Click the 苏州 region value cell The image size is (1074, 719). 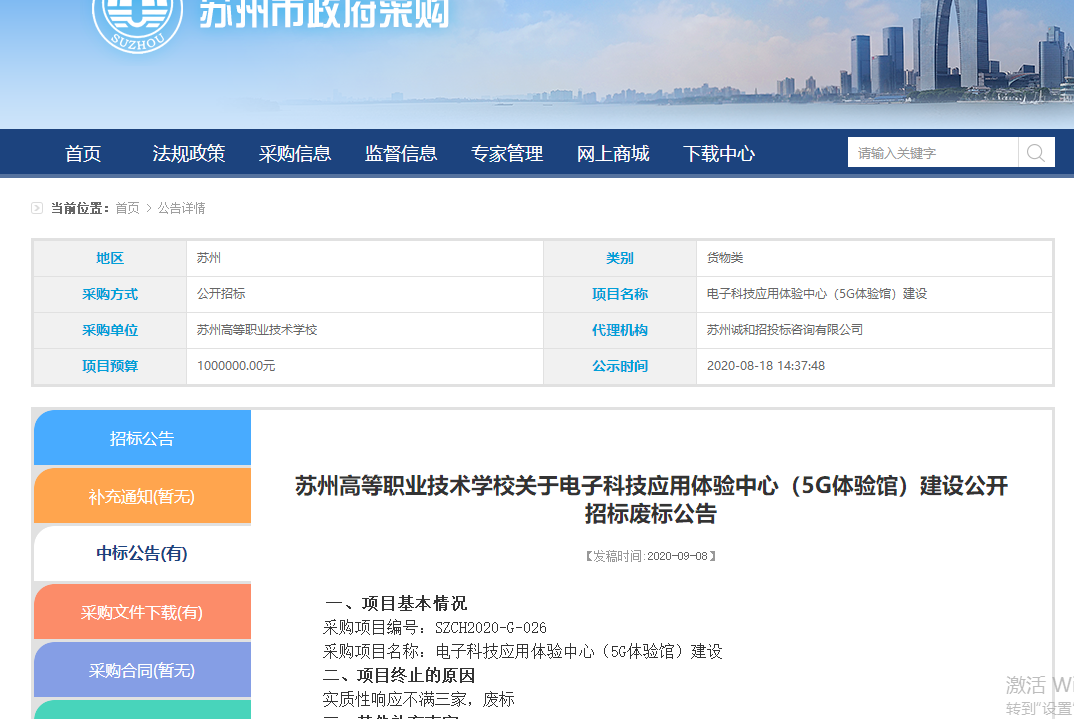coord(208,258)
